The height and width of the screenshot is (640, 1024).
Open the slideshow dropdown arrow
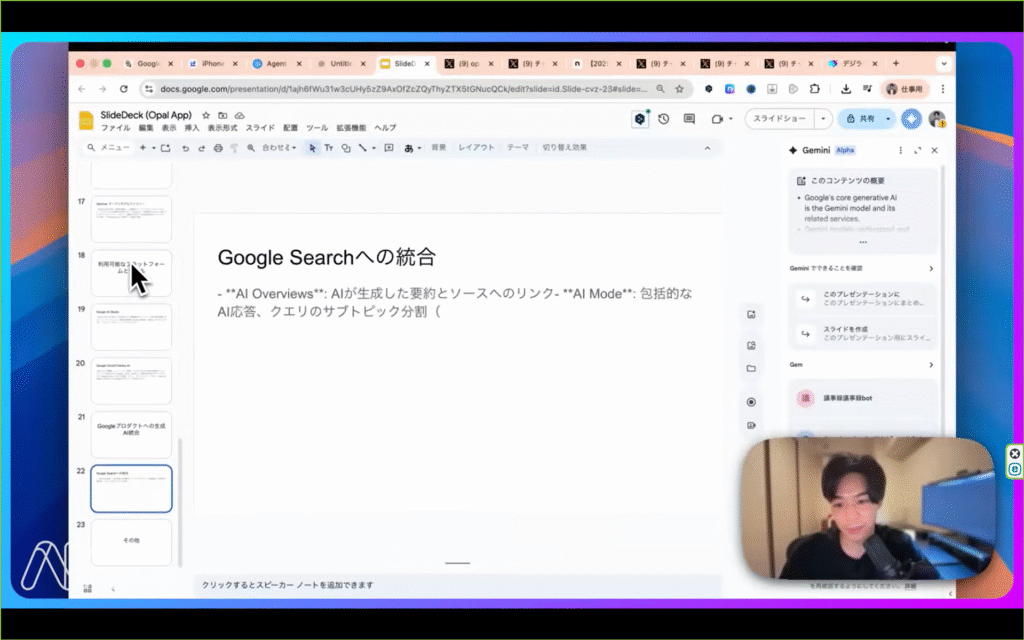click(x=823, y=119)
